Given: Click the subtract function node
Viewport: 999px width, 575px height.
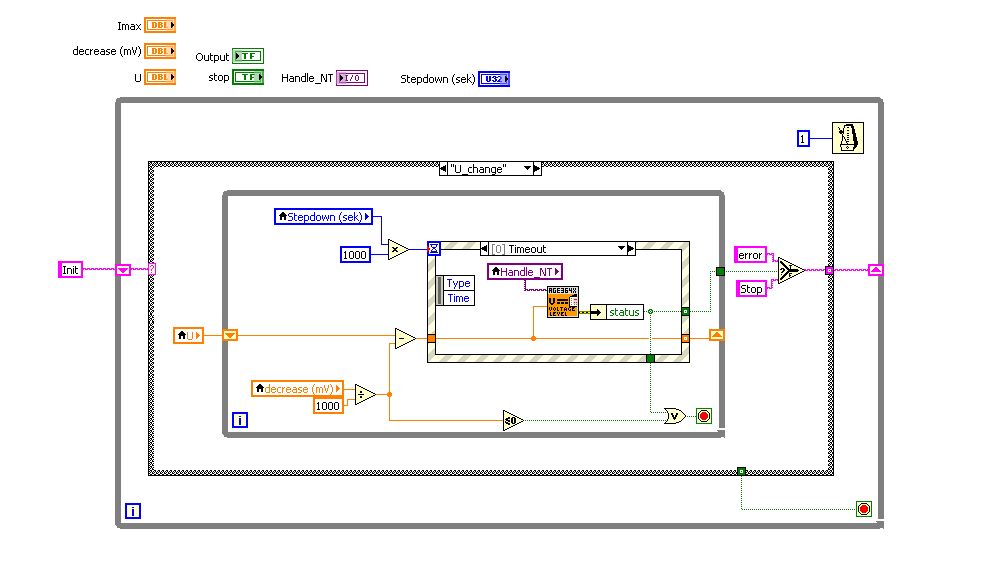Looking at the screenshot, I should tap(405, 338).
